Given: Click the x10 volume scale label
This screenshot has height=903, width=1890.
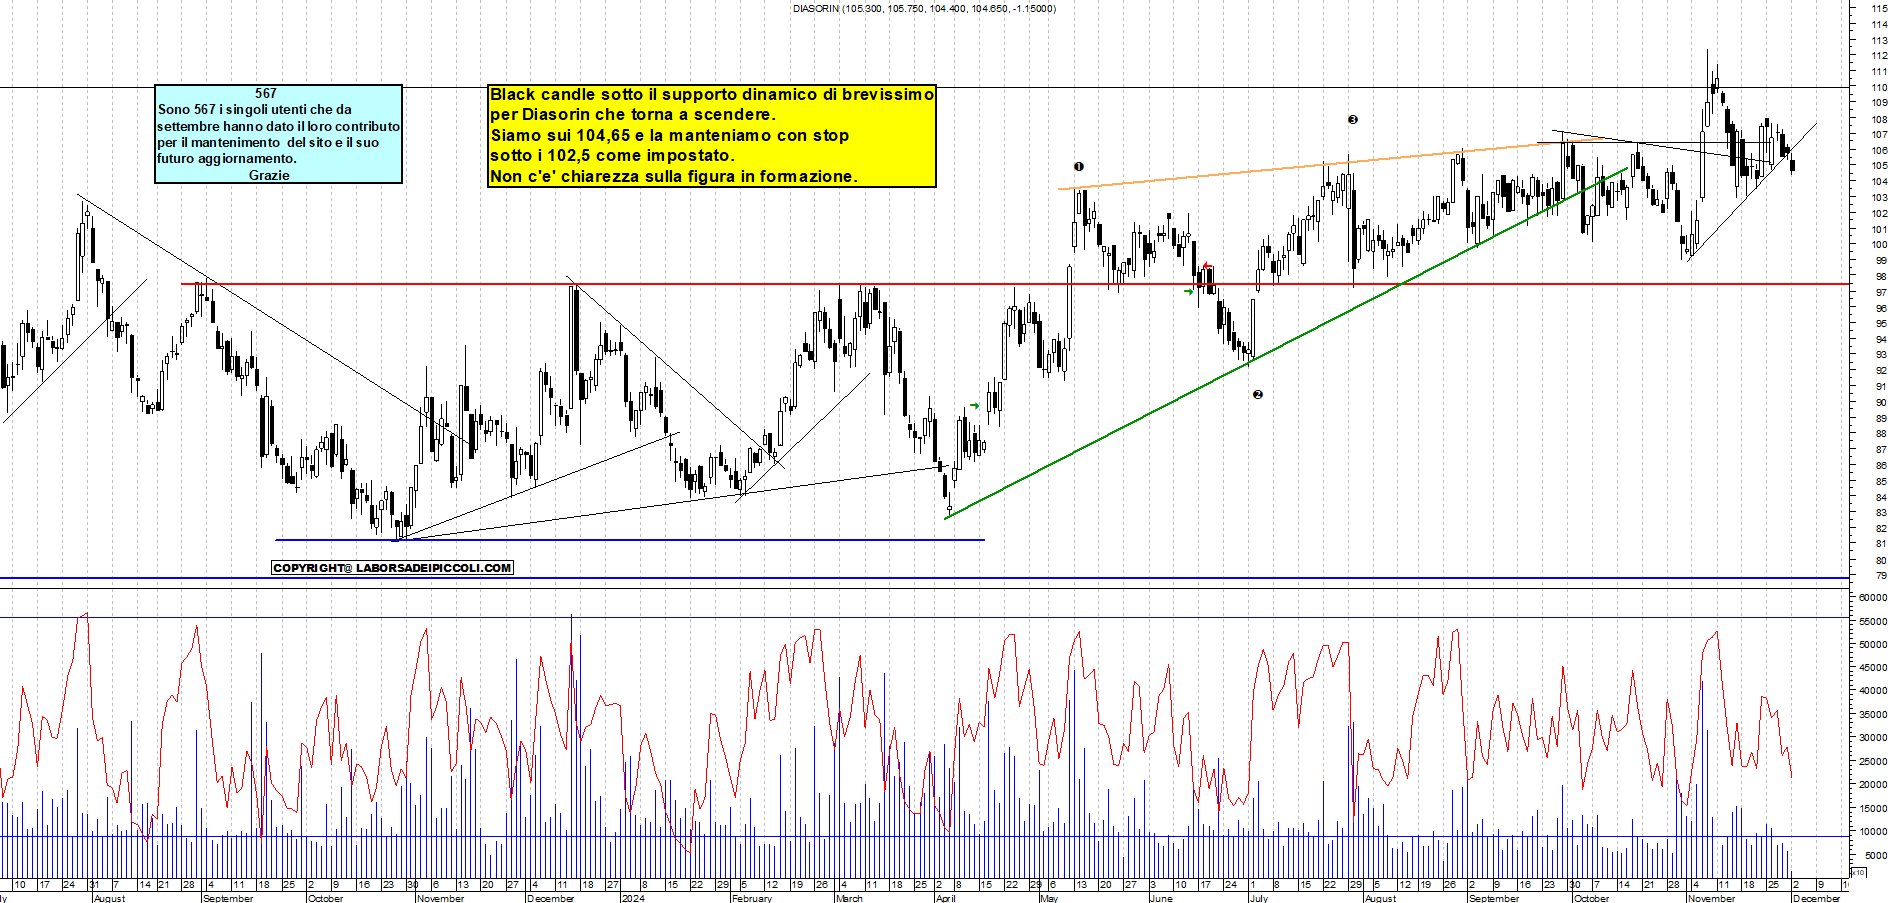Looking at the screenshot, I should [x=1859, y=872].
